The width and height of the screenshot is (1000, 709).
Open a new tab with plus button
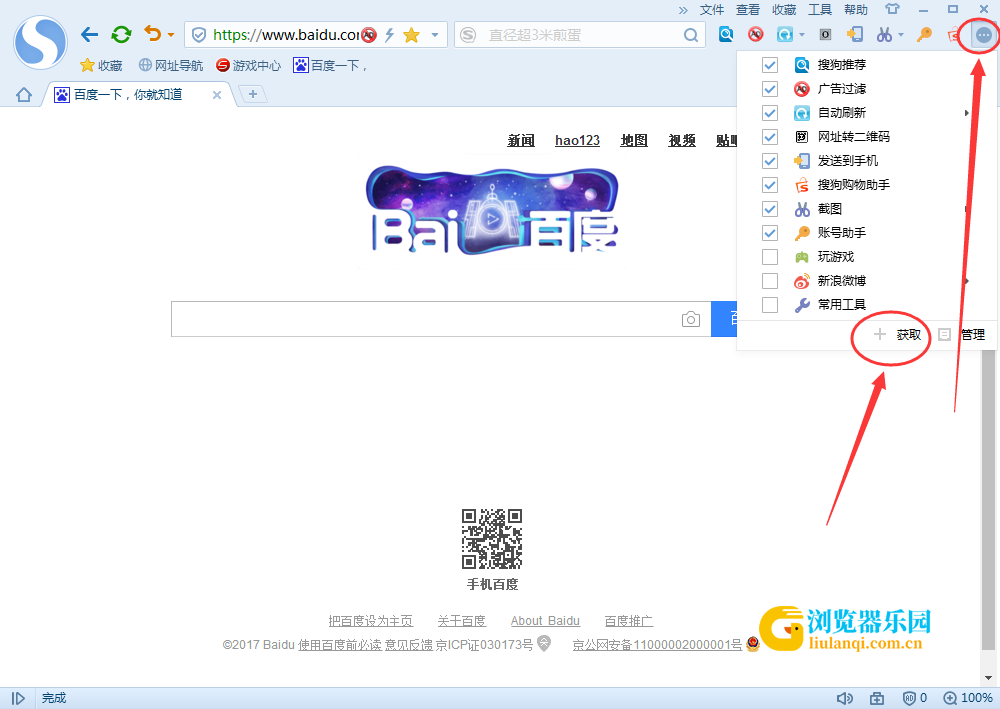tap(253, 94)
